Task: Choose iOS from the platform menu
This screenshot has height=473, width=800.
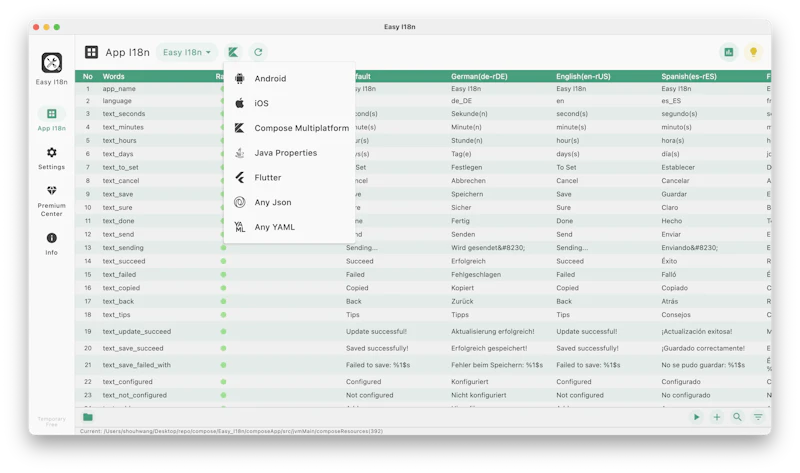Action: 289,103
